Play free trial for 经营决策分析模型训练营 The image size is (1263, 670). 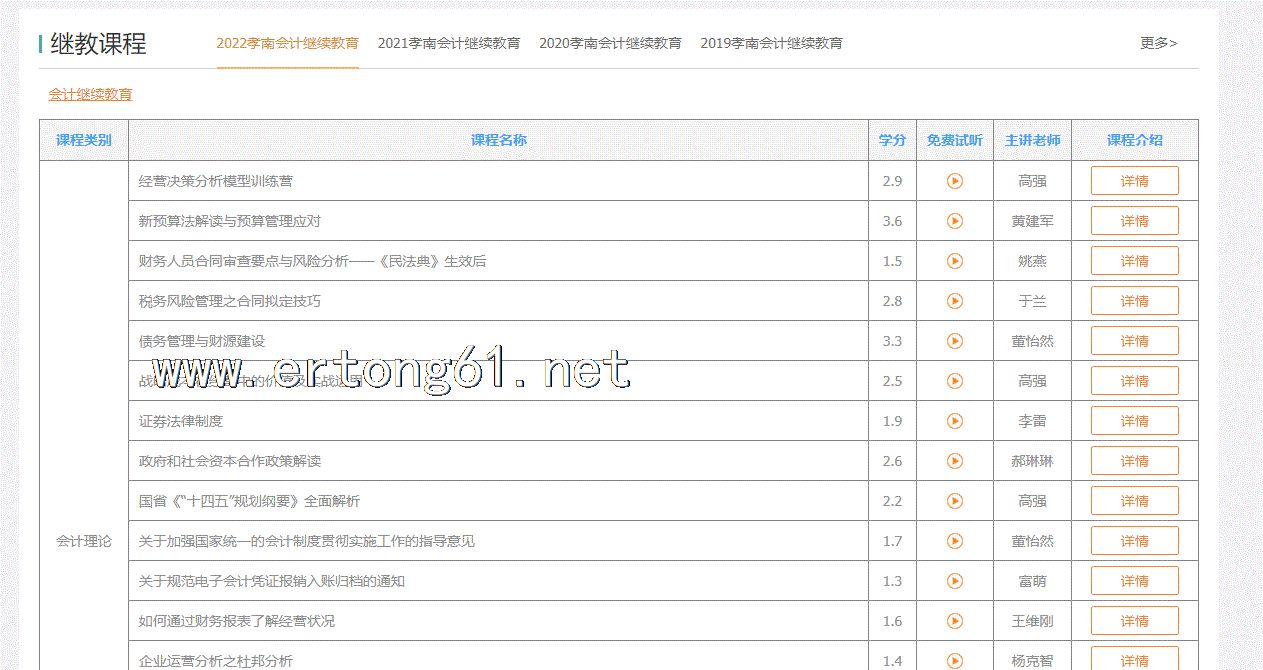point(954,181)
